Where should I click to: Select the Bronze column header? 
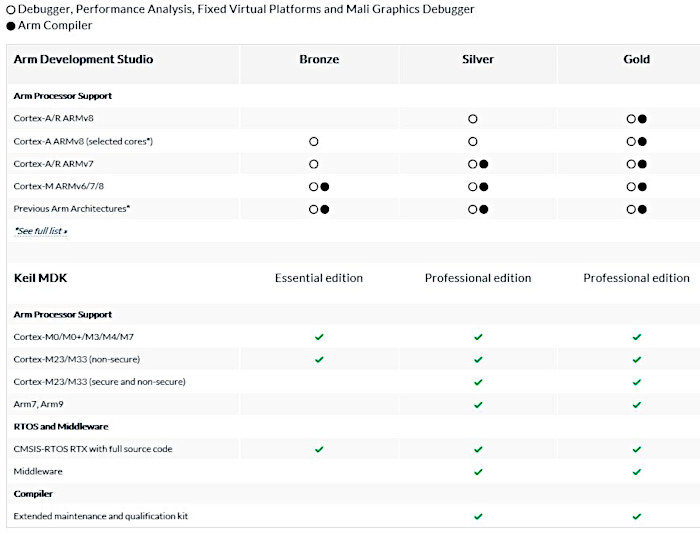tap(319, 60)
